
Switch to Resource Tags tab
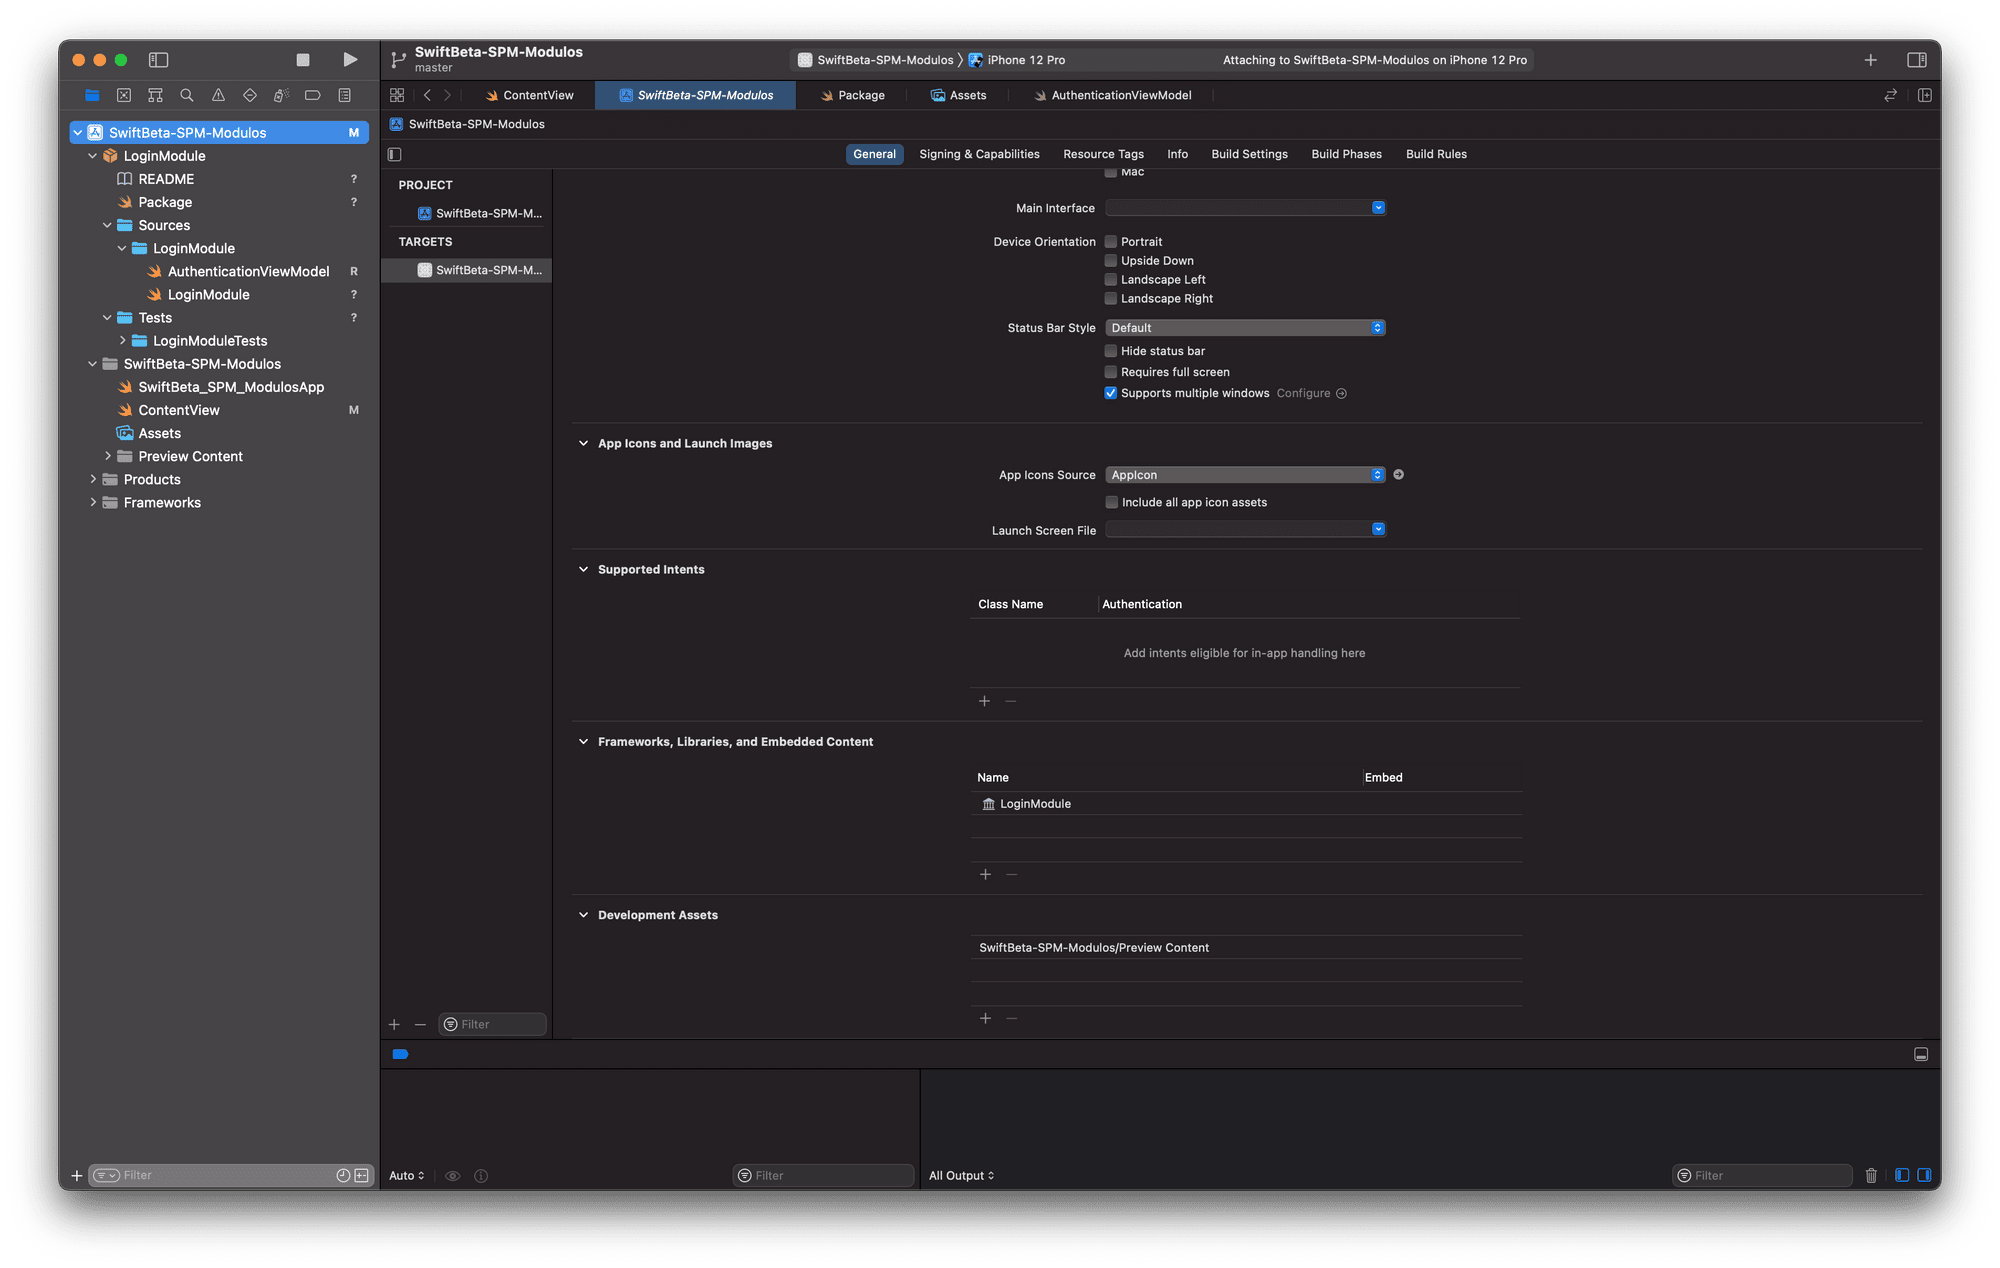click(1103, 154)
